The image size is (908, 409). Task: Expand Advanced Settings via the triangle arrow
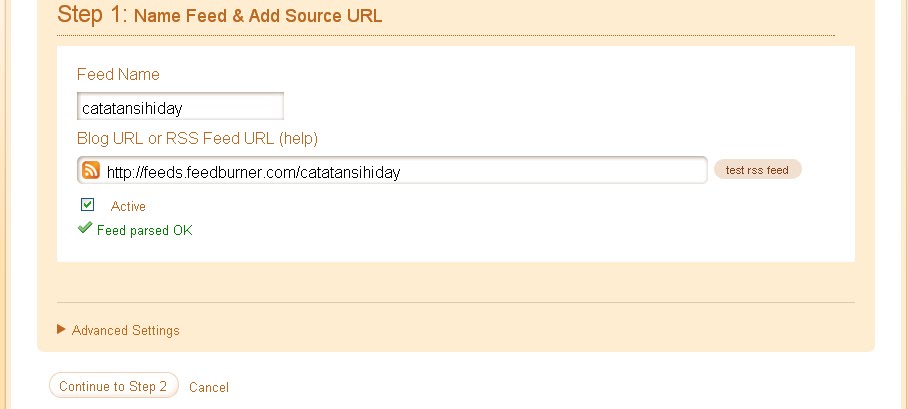click(61, 329)
